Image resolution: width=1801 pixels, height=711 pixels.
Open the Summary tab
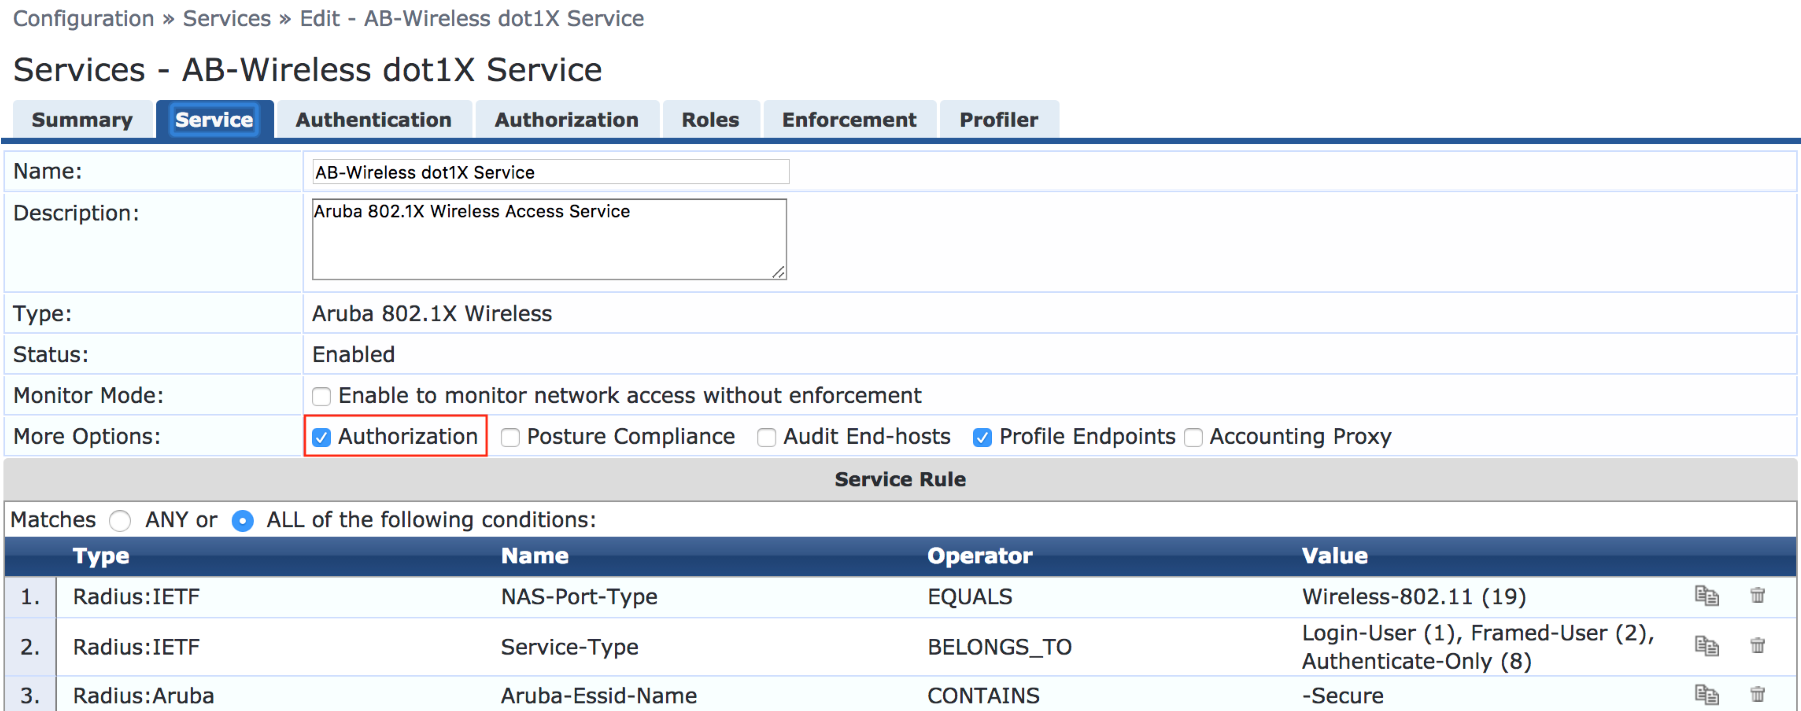(x=82, y=120)
